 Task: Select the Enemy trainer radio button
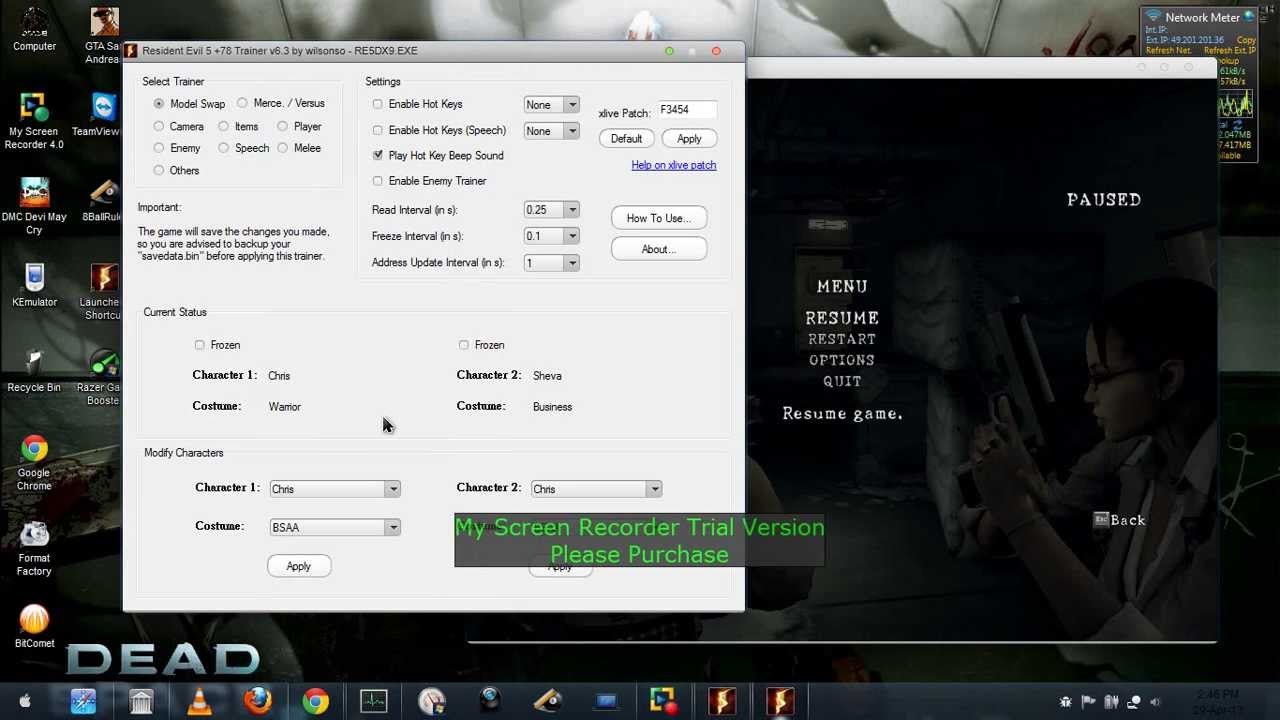coord(159,148)
